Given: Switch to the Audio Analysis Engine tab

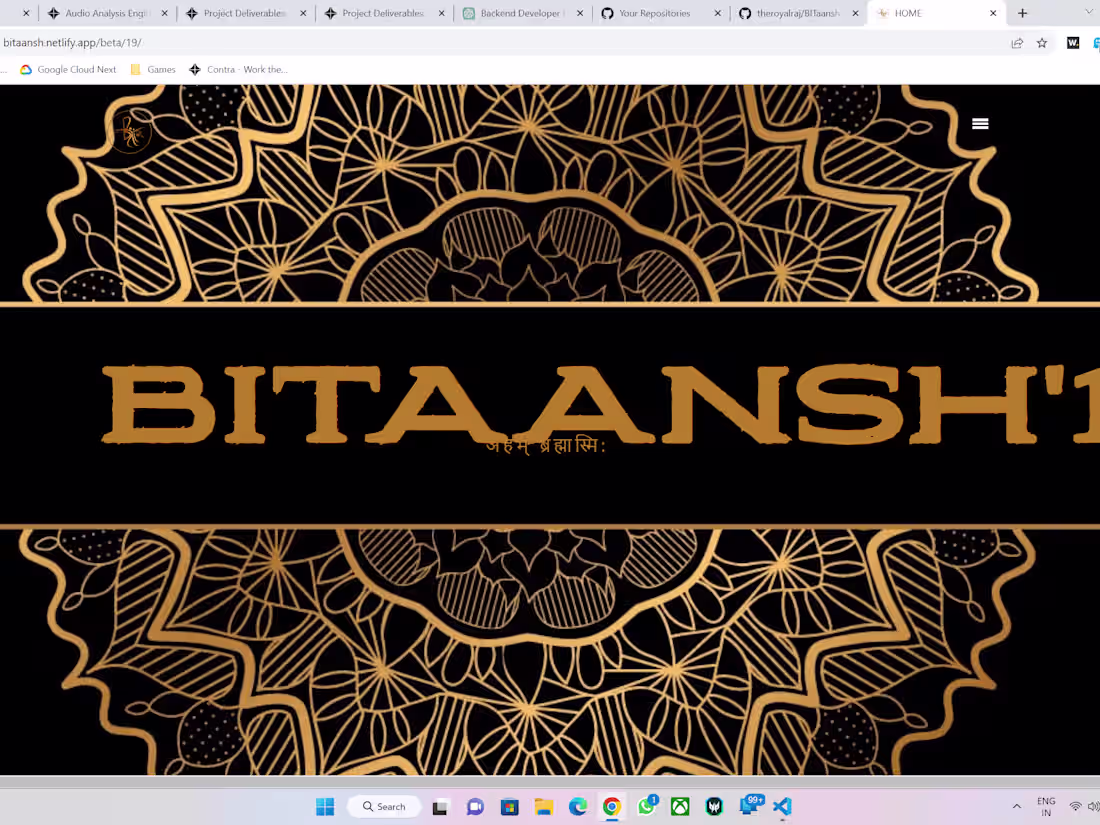Looking at the screenshot, I should click(107, 13).
